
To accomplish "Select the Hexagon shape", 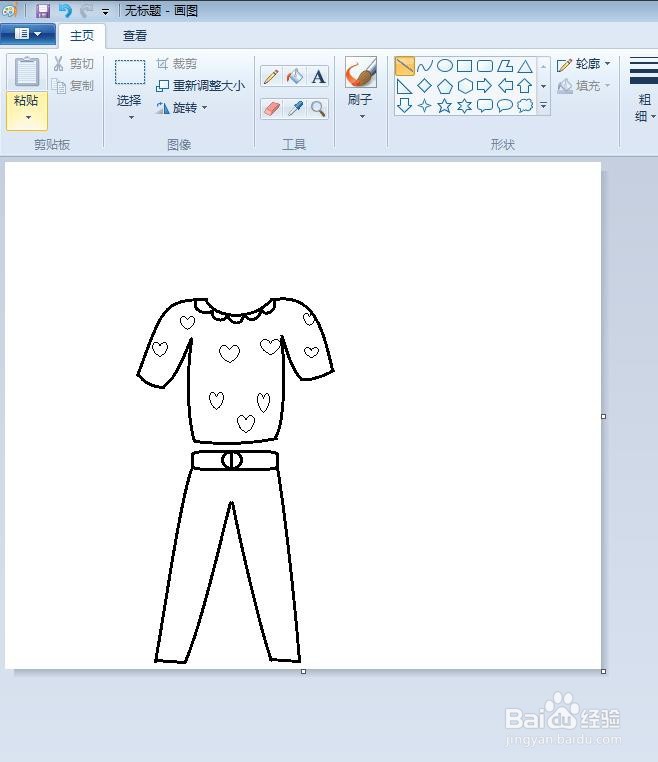I will point(465,86).
